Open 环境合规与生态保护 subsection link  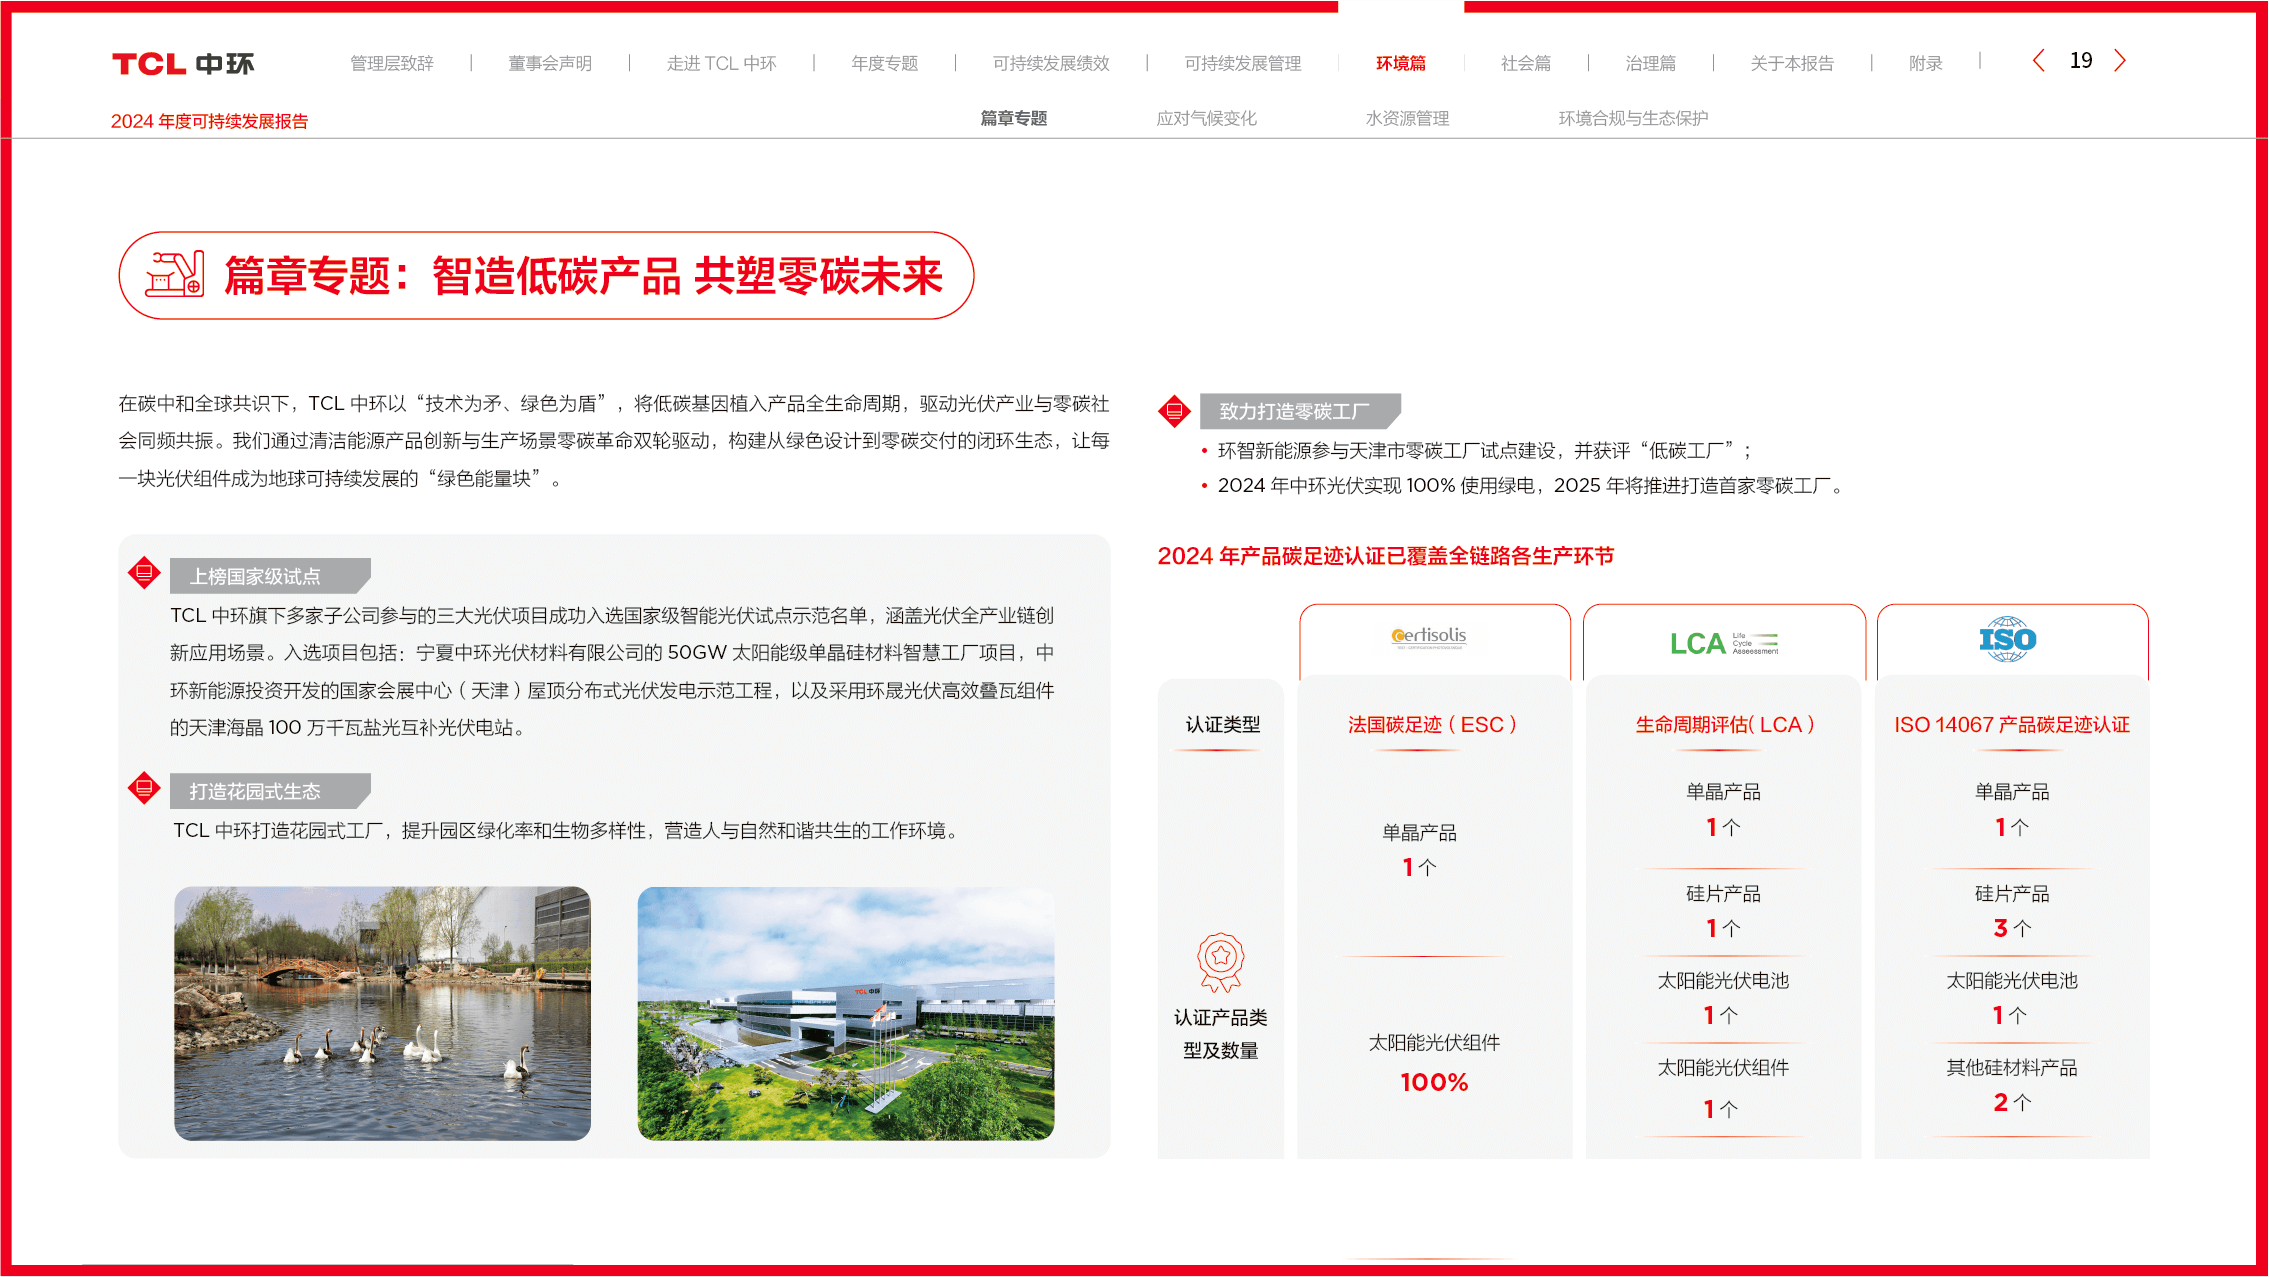tap(1632, 119)
